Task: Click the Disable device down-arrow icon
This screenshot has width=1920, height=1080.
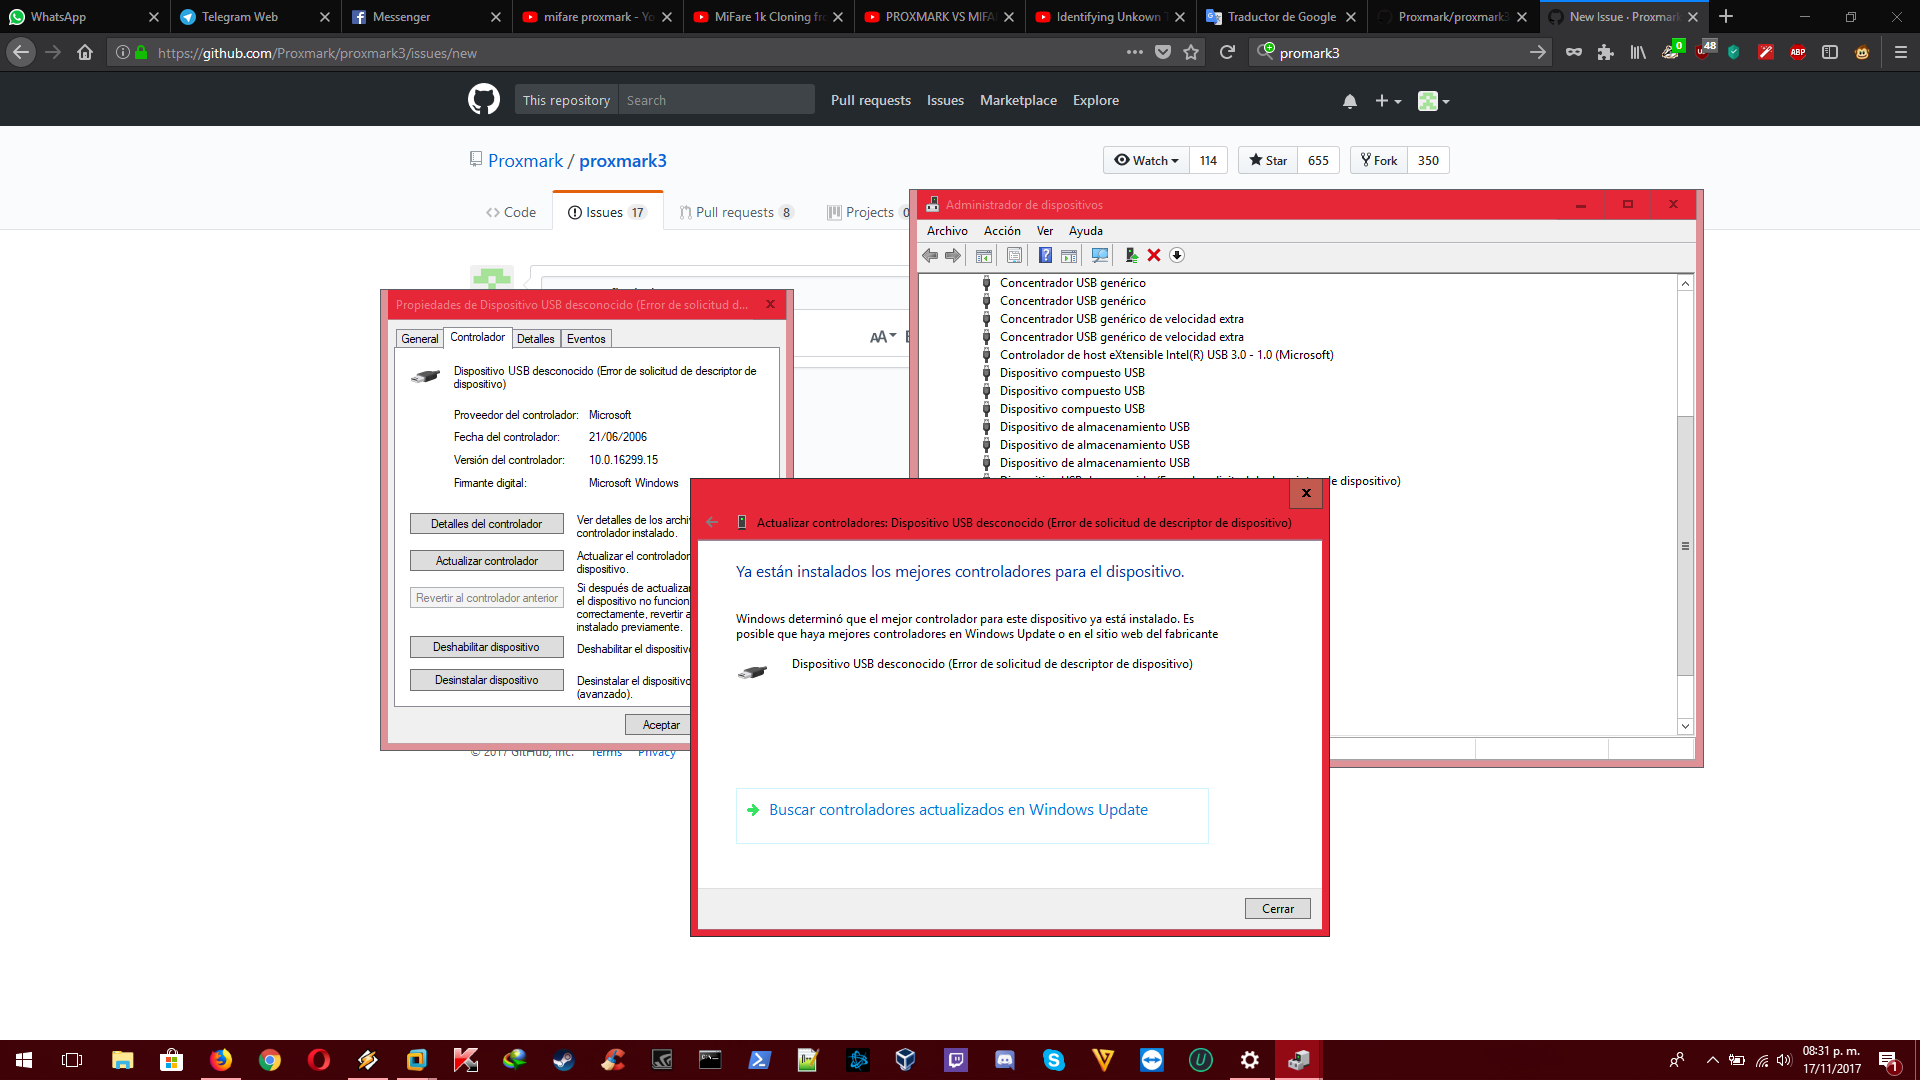Action: click(x=1177, y=255)
